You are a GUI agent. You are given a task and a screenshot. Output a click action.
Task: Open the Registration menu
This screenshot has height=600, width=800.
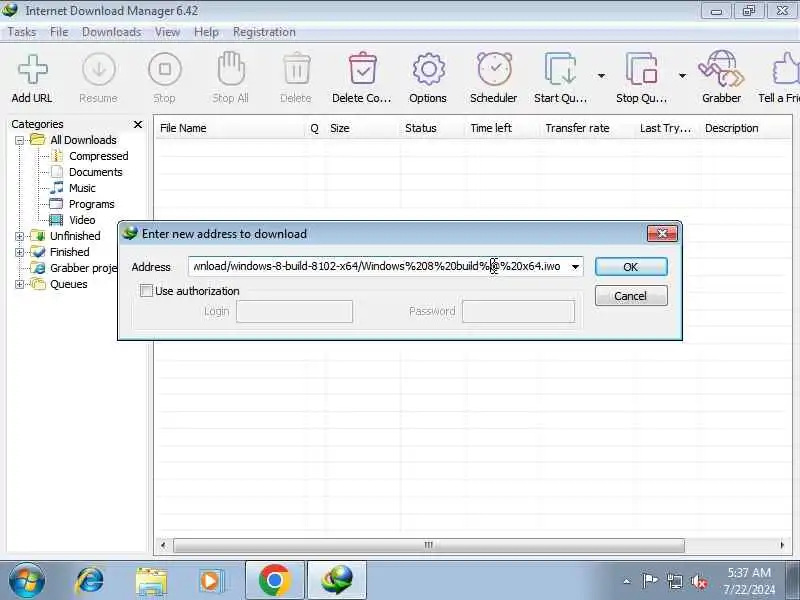pyautogui.click(x=264, y=32)
